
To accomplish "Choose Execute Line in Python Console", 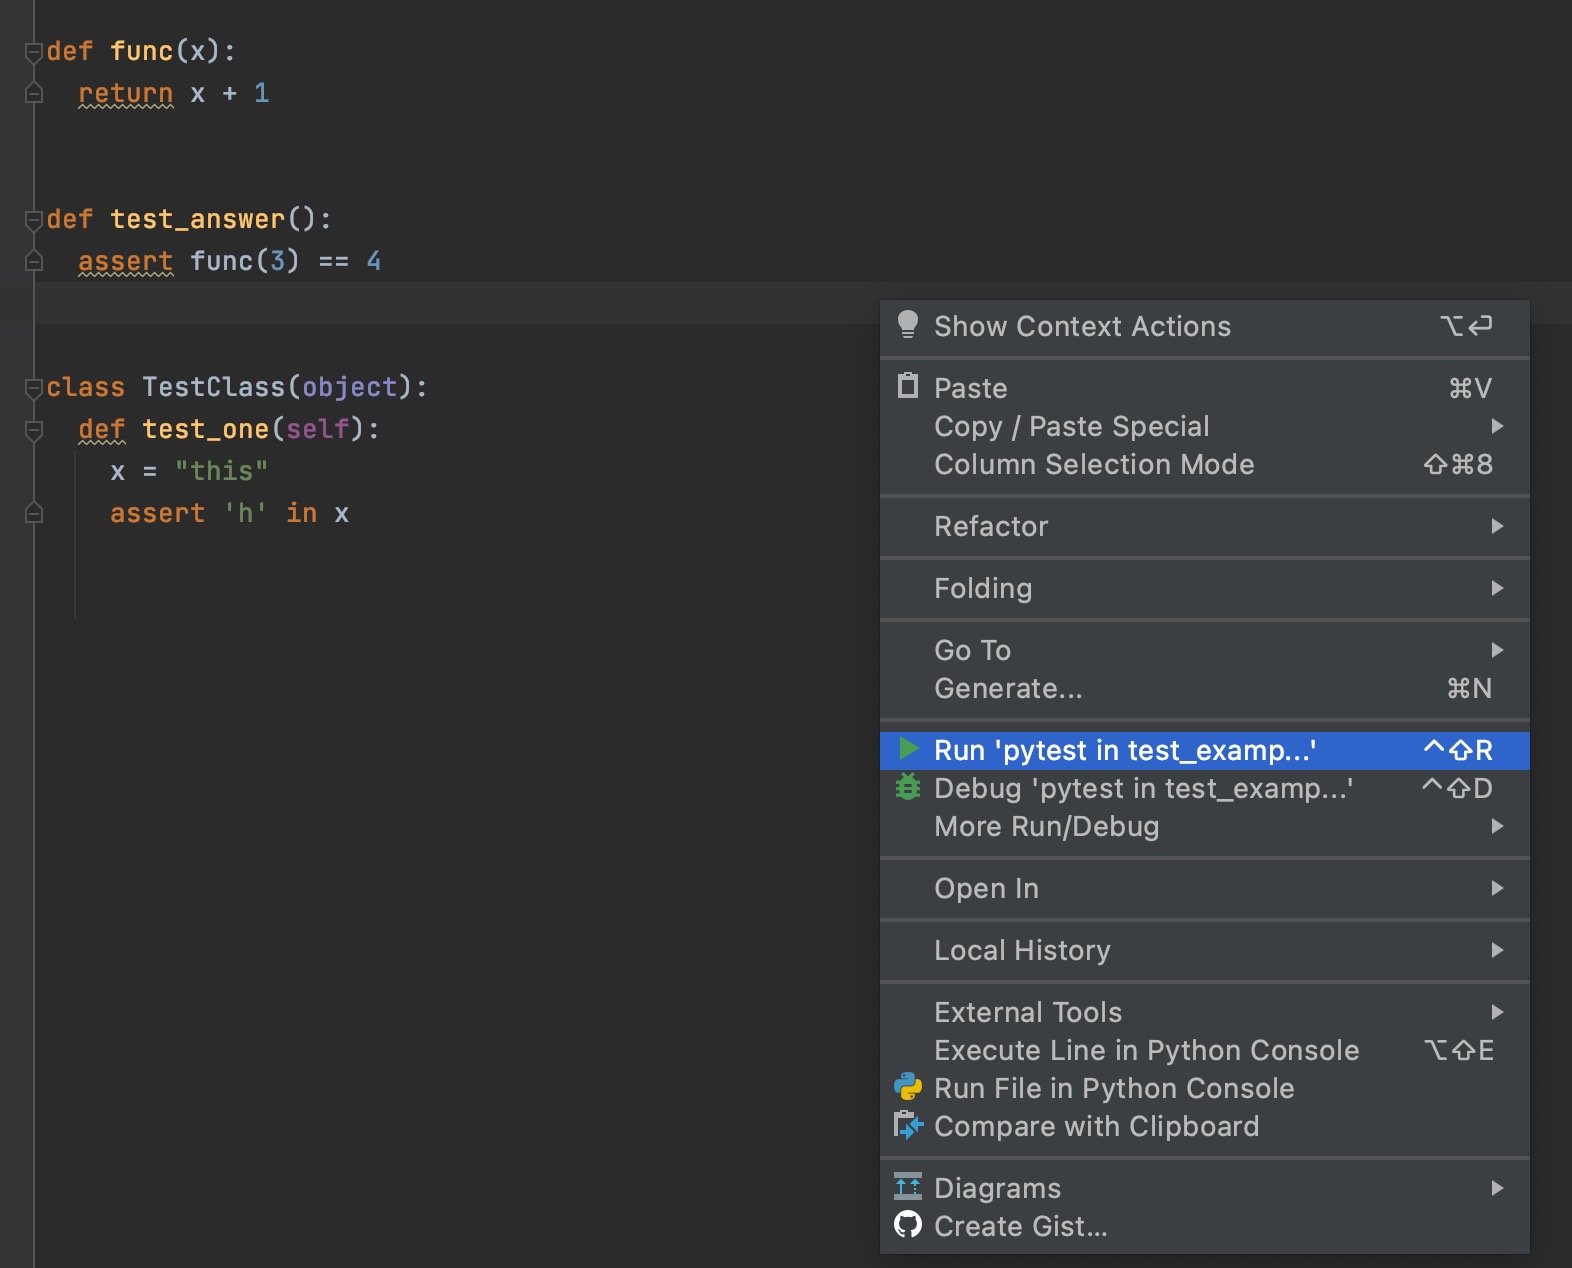I will tap(1205, 1050).
